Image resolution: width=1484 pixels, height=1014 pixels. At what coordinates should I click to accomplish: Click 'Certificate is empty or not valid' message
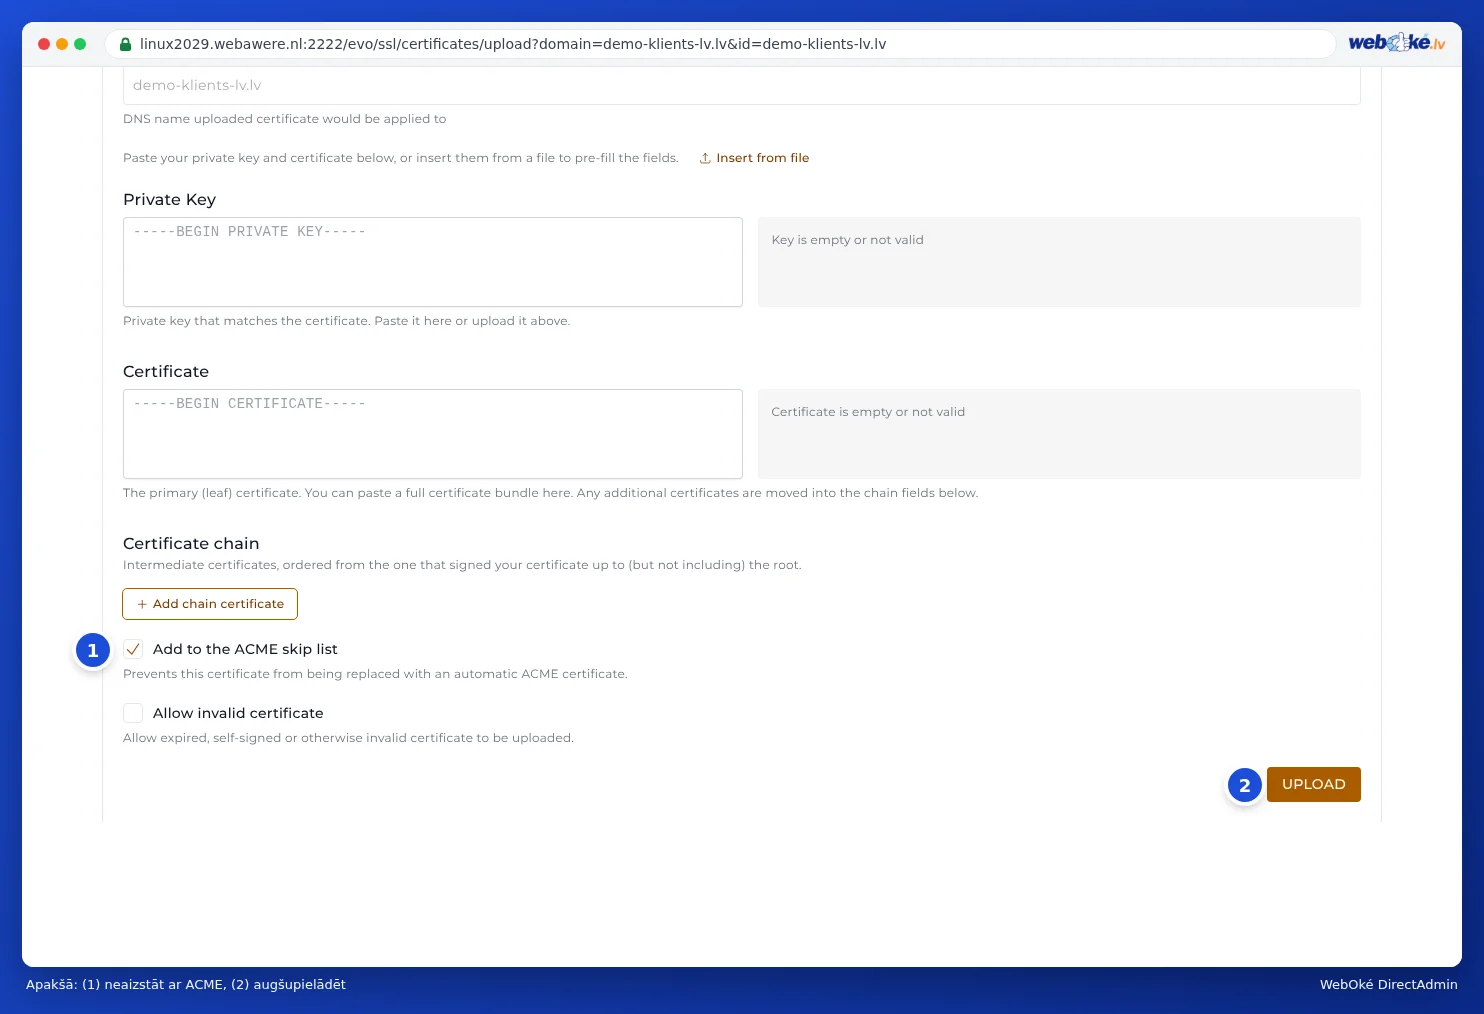(x=868, y=412)
